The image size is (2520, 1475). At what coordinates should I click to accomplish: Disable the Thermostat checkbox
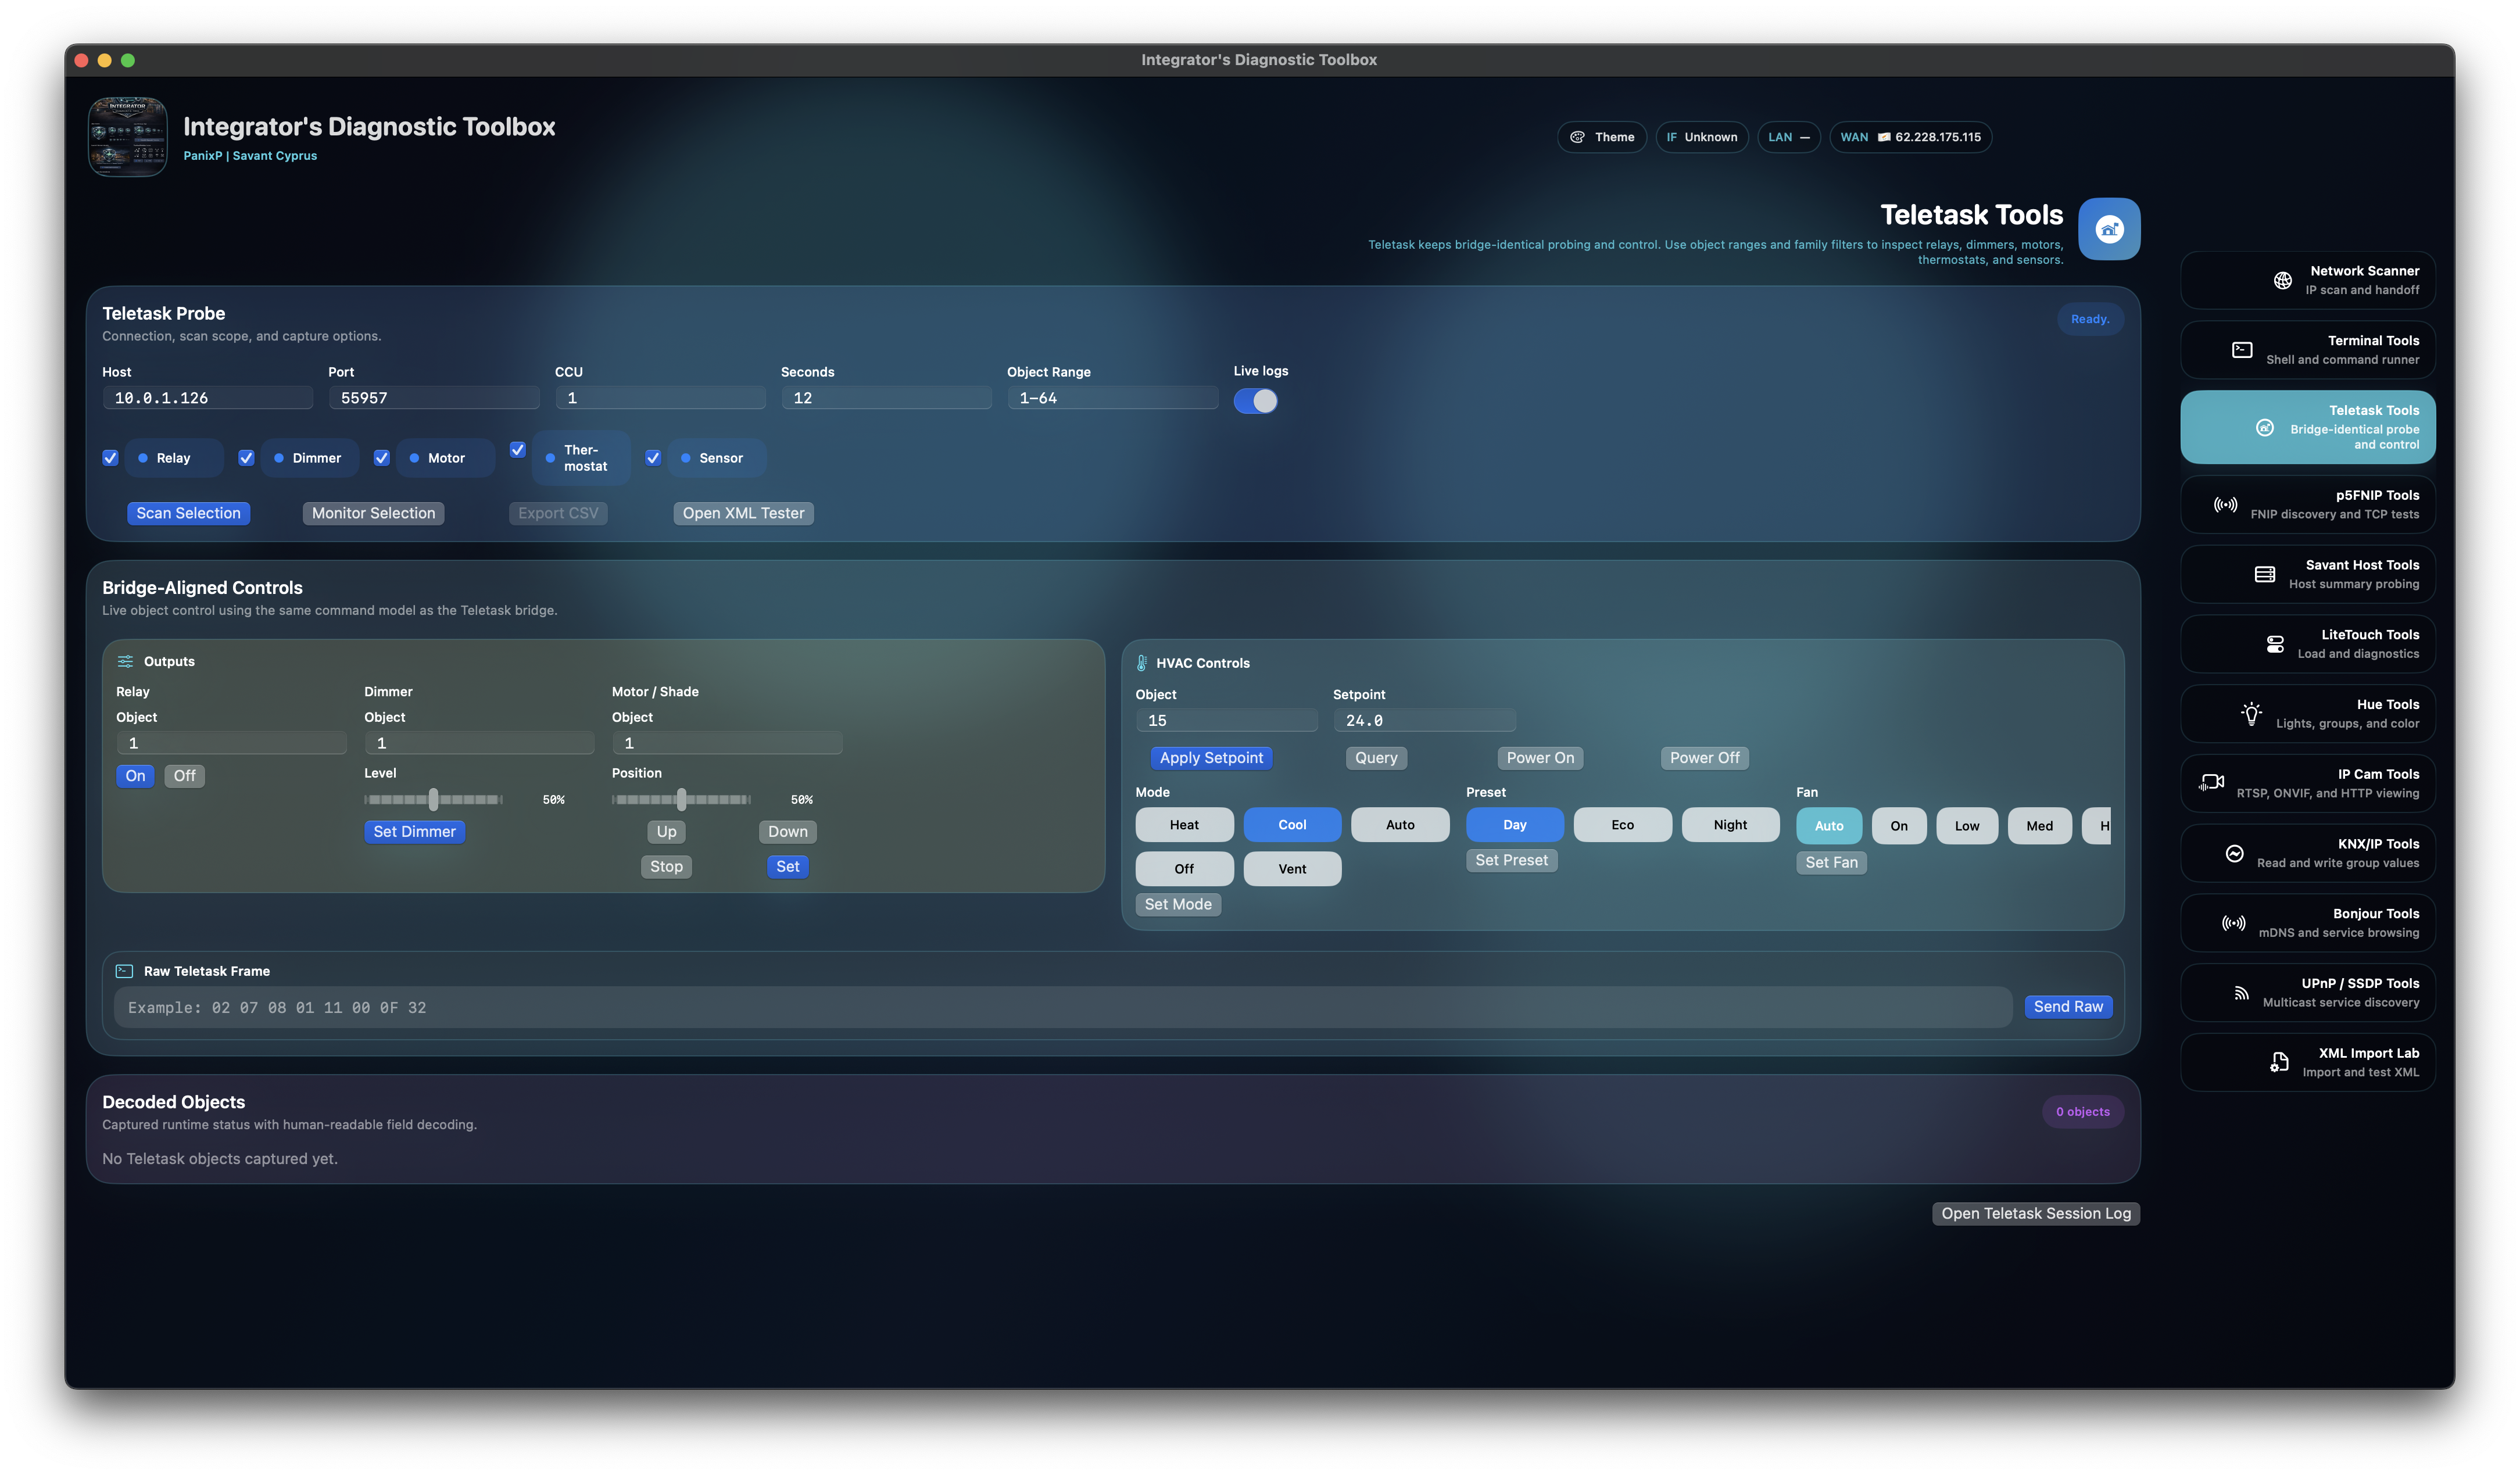click(x=518, y=450)
